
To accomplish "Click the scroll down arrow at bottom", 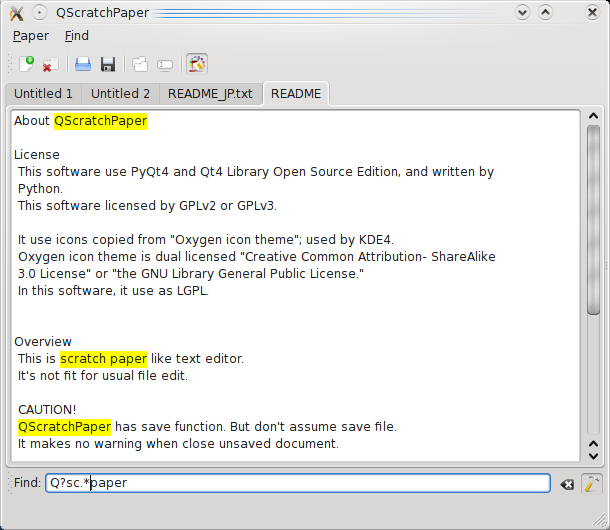I will point(593,456).
